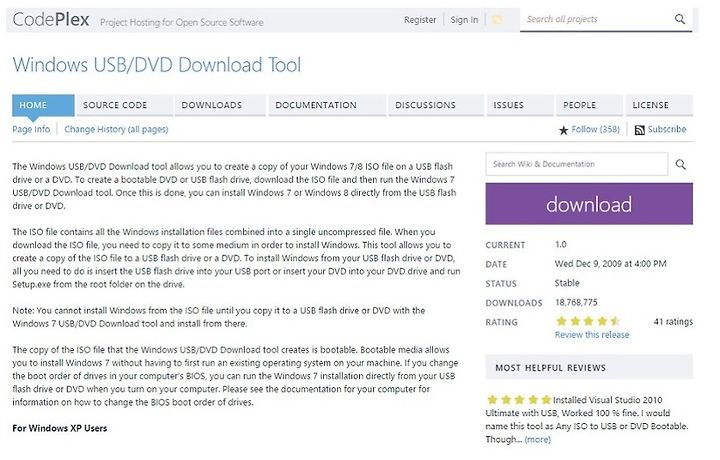The image size is (720, 460).
Task: Click the downloads count 18,768,775
Action: point(576,302)
